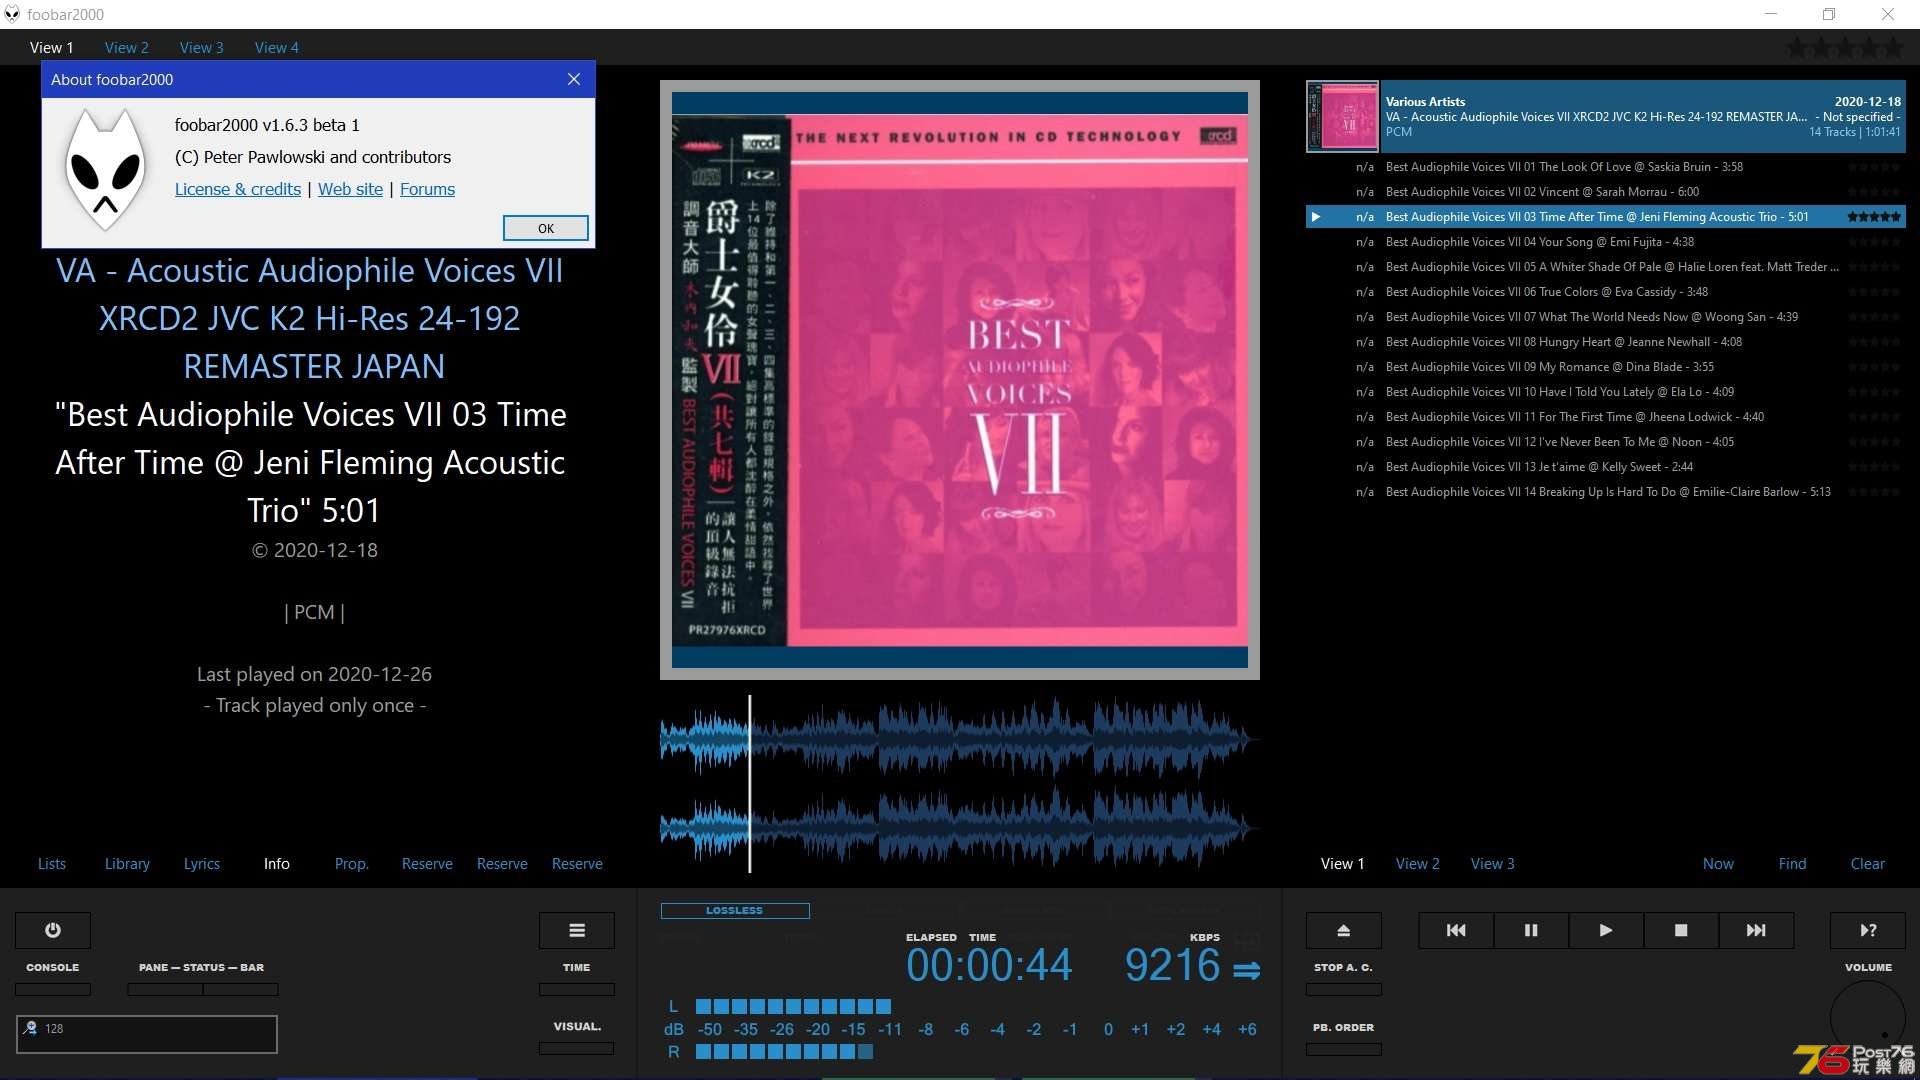Switch to the View 4 top tab

point(277,47)
